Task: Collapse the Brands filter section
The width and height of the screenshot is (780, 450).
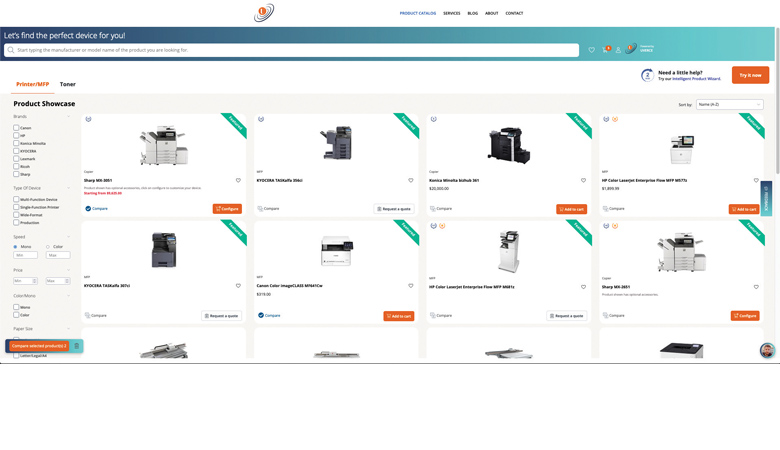Action: coord(68,116)
